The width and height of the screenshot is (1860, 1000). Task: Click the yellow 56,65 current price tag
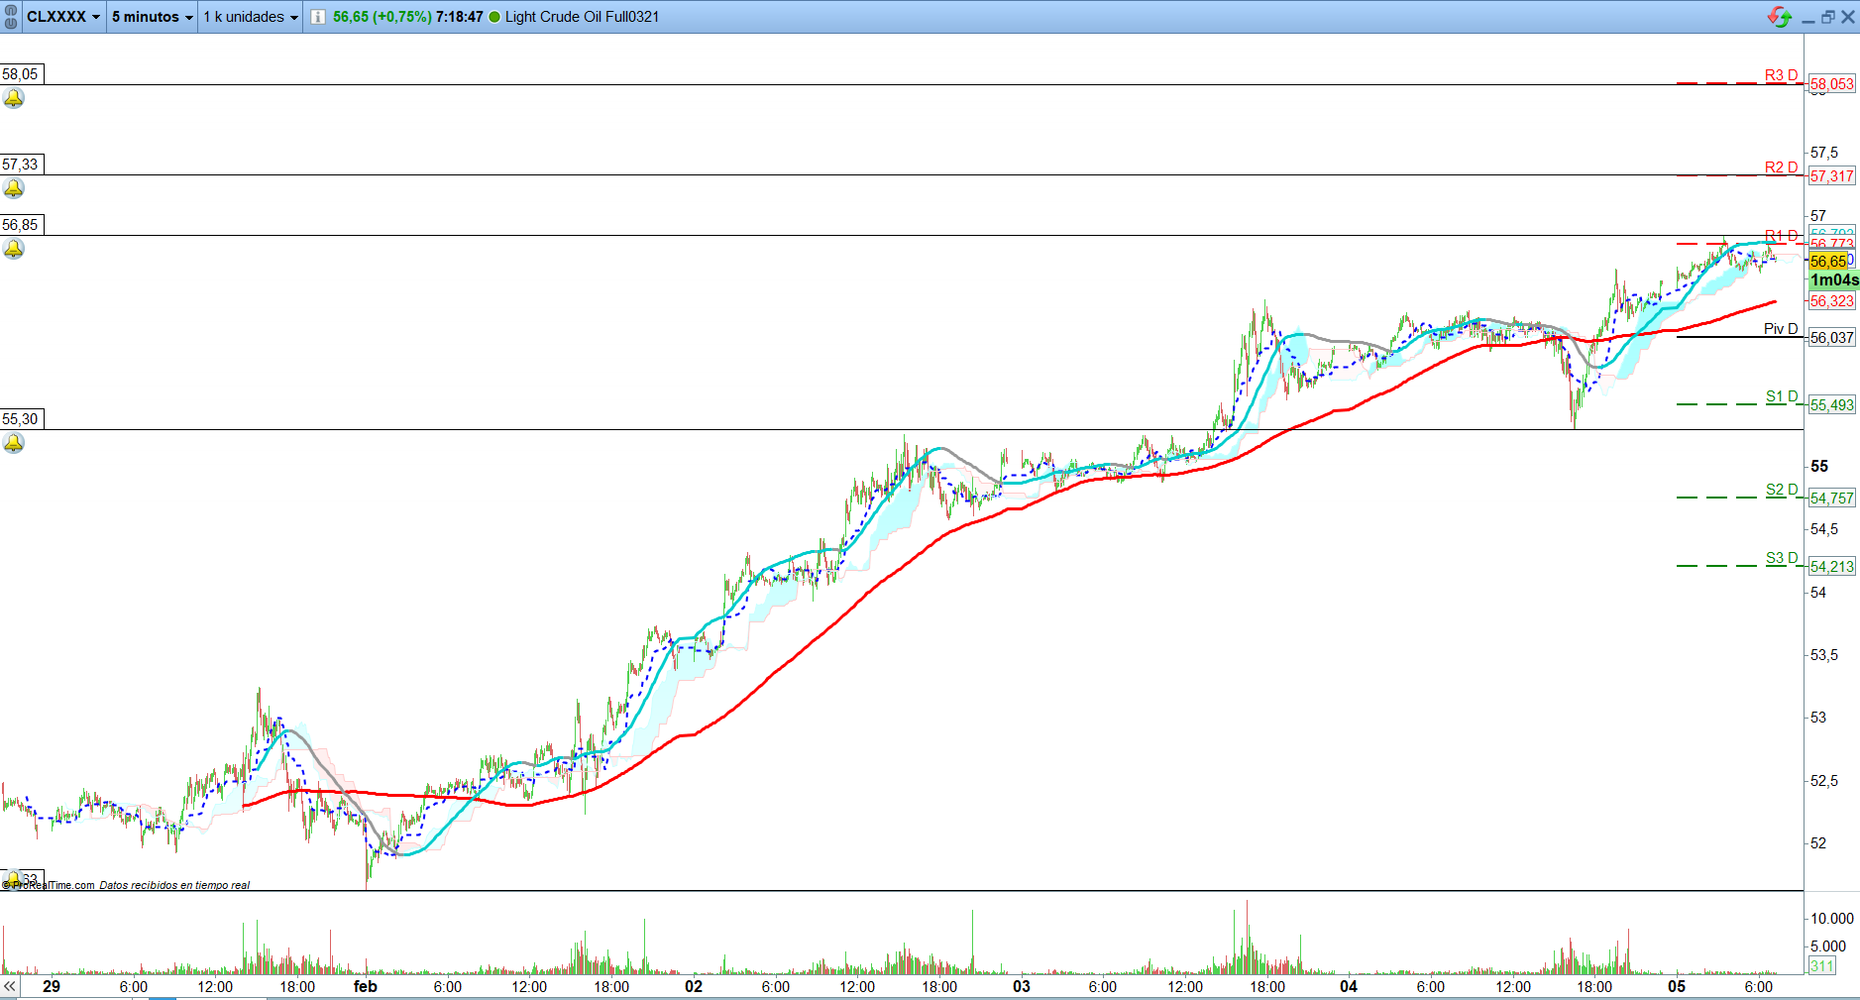[x=1829, y=261]
